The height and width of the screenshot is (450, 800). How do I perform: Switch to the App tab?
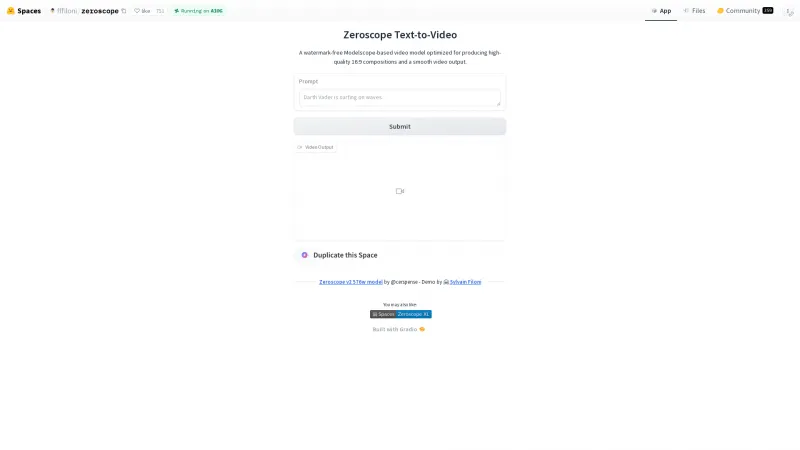tap(661, 11)
